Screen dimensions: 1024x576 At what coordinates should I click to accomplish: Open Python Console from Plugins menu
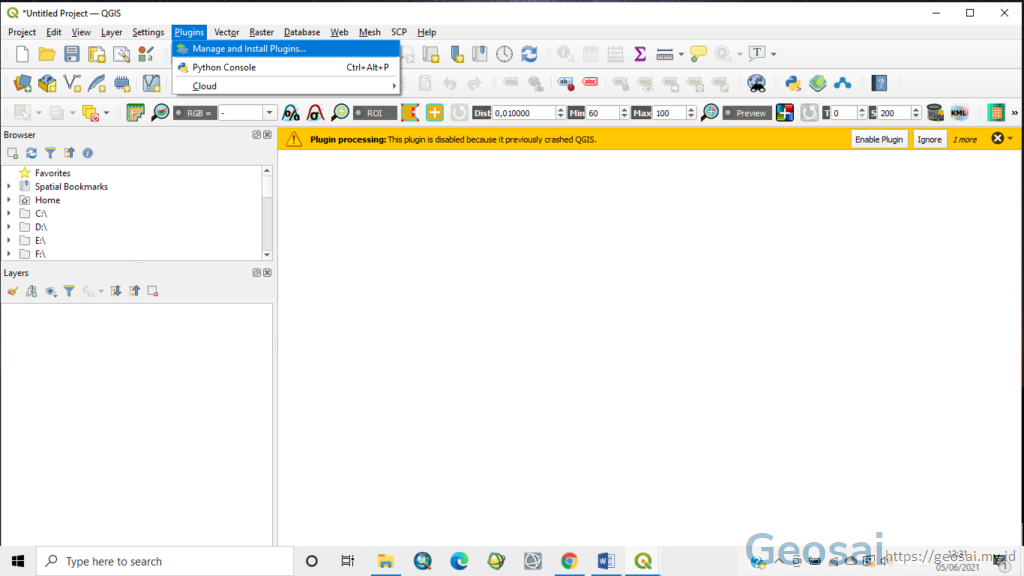286,67
